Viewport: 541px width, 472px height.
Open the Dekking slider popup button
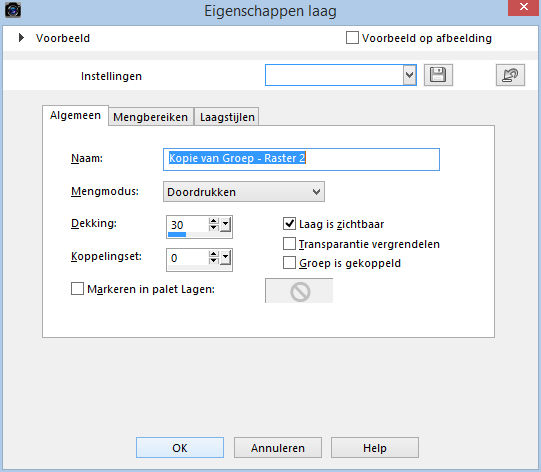coord(225,225)
